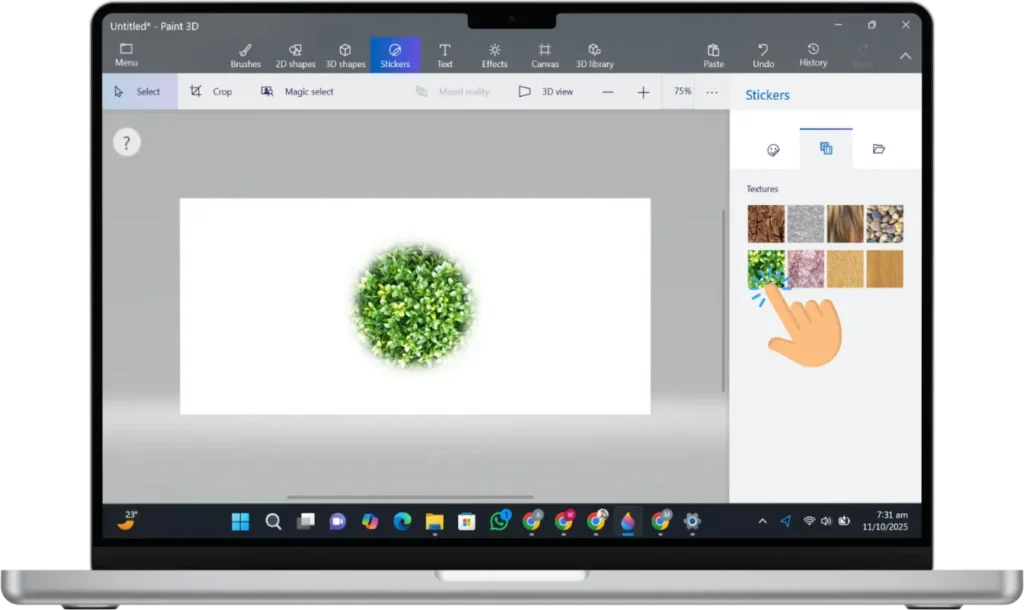Open the 2D shapes tool
Viewport: 1024px width, 610px height.
[x=295, y=55]
